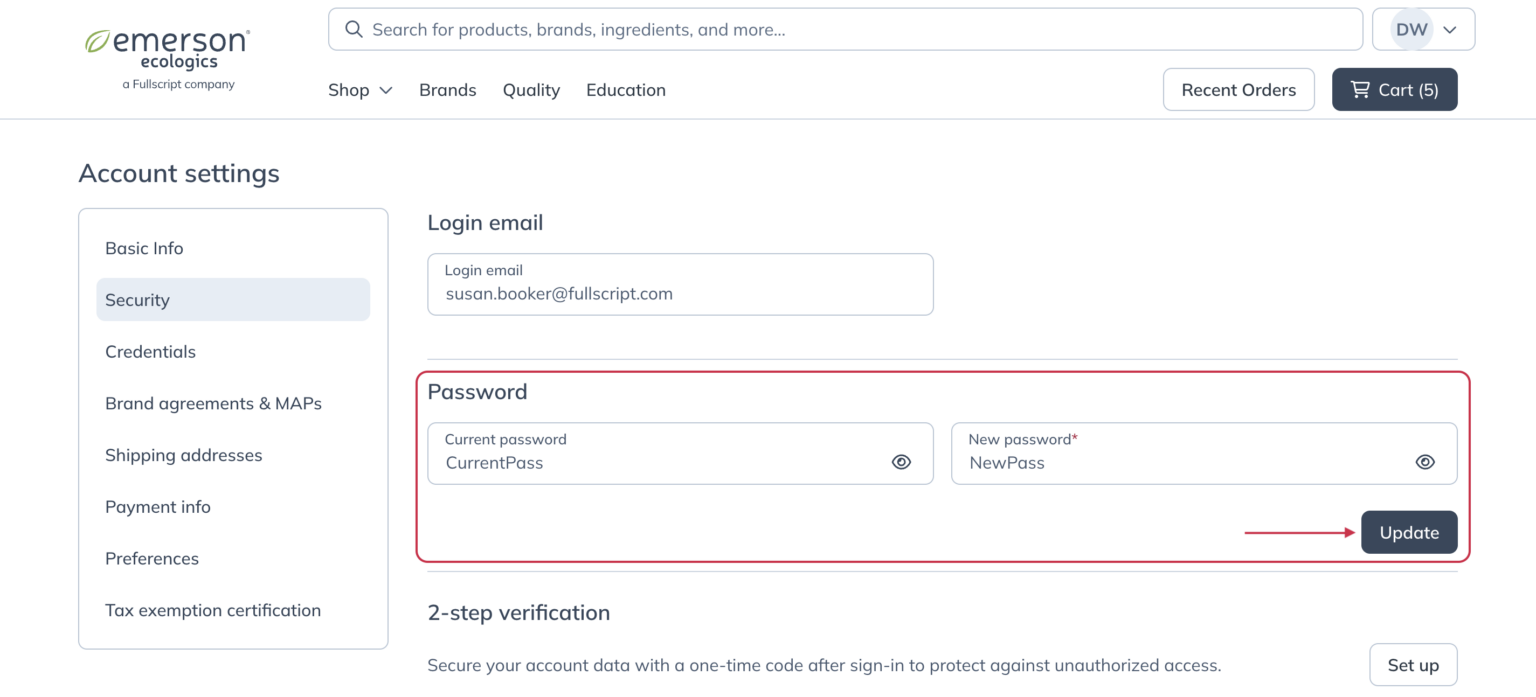Click the search magnifying glass icon

(354, 29)
